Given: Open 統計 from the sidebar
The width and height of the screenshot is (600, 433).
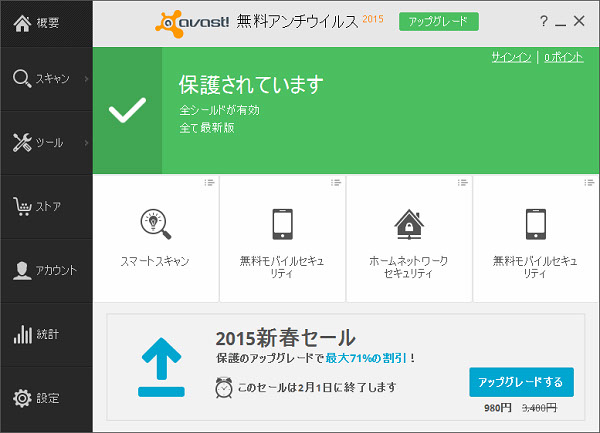Looking at the screenshot, I should point(46,335).
